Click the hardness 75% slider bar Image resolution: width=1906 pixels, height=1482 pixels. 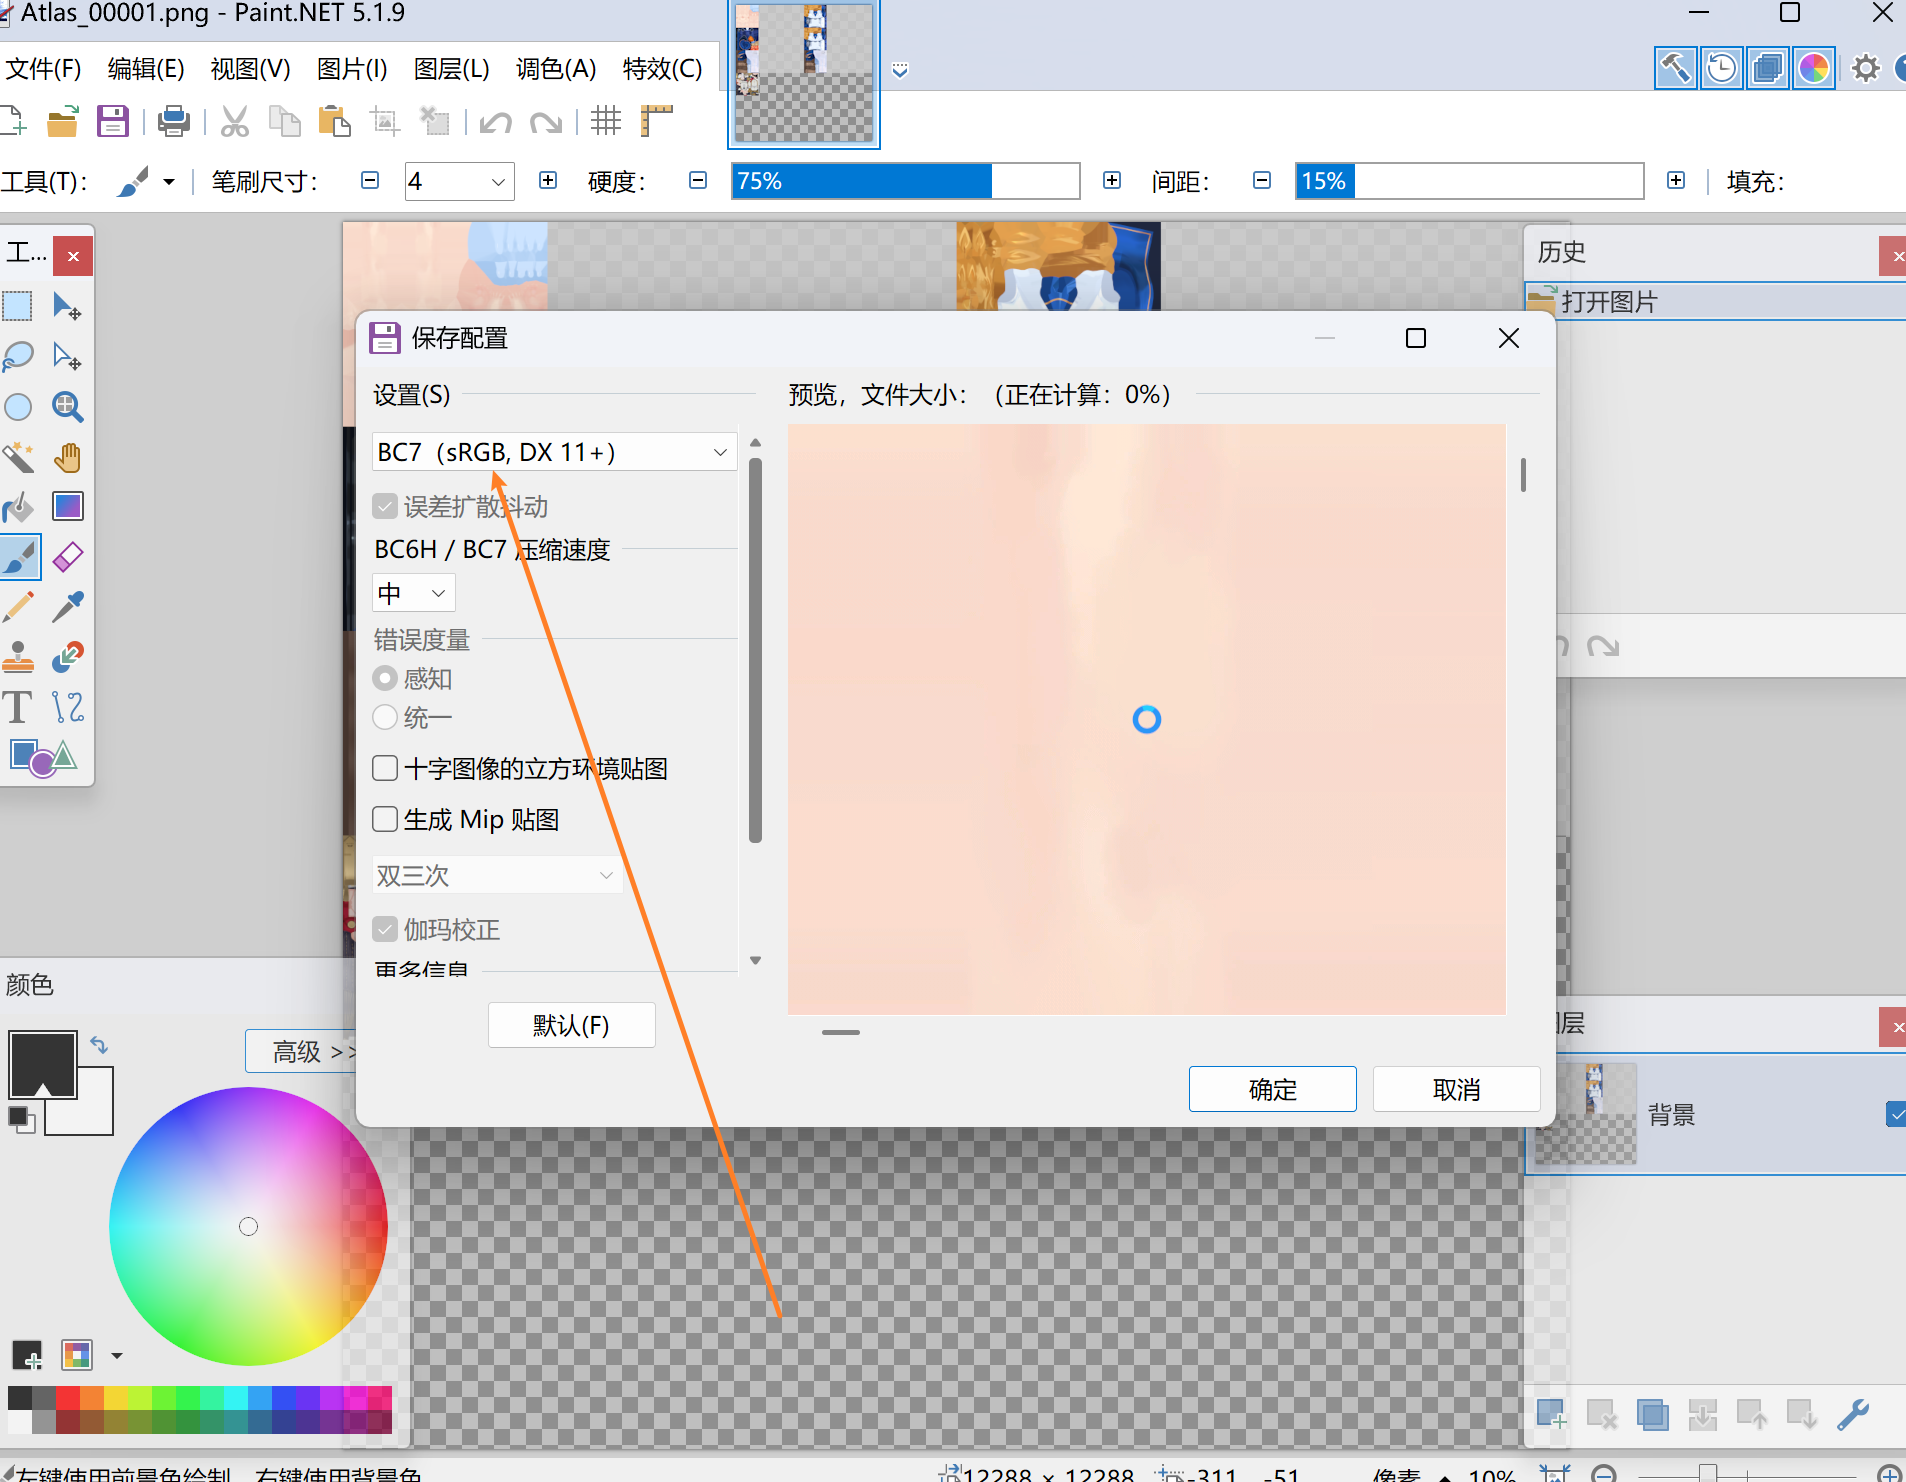pyautogui.click(x=905, y=181)
